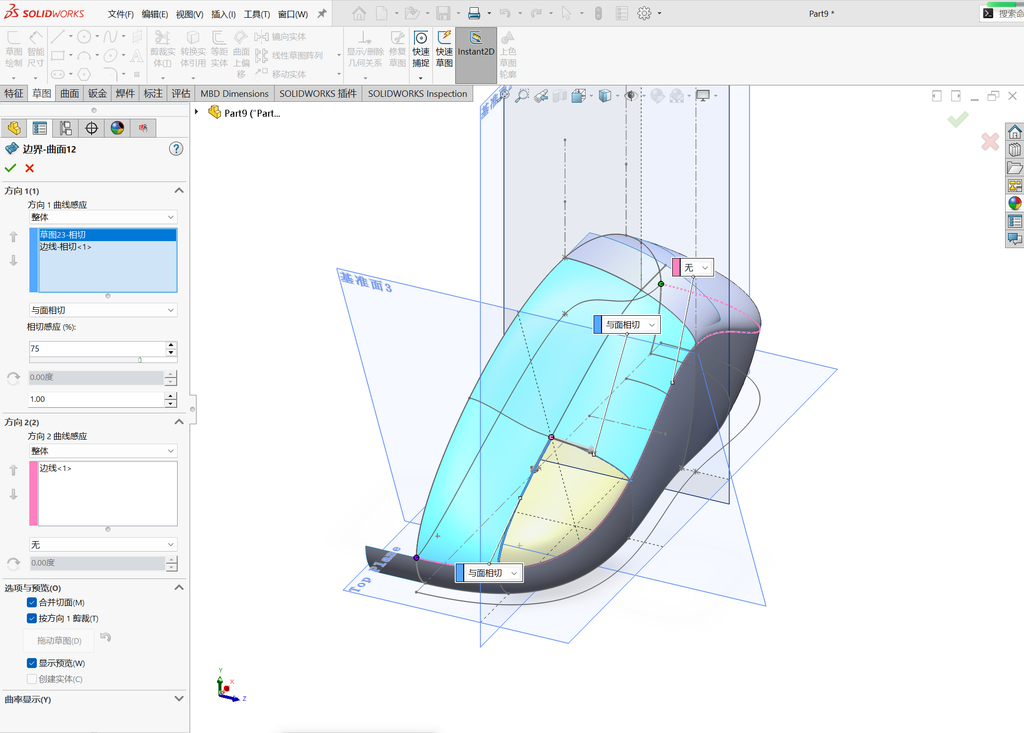Screen dimensions: 1024x733
Task: Move direction 1 curve down arrow
Action: tap(13, 260)
